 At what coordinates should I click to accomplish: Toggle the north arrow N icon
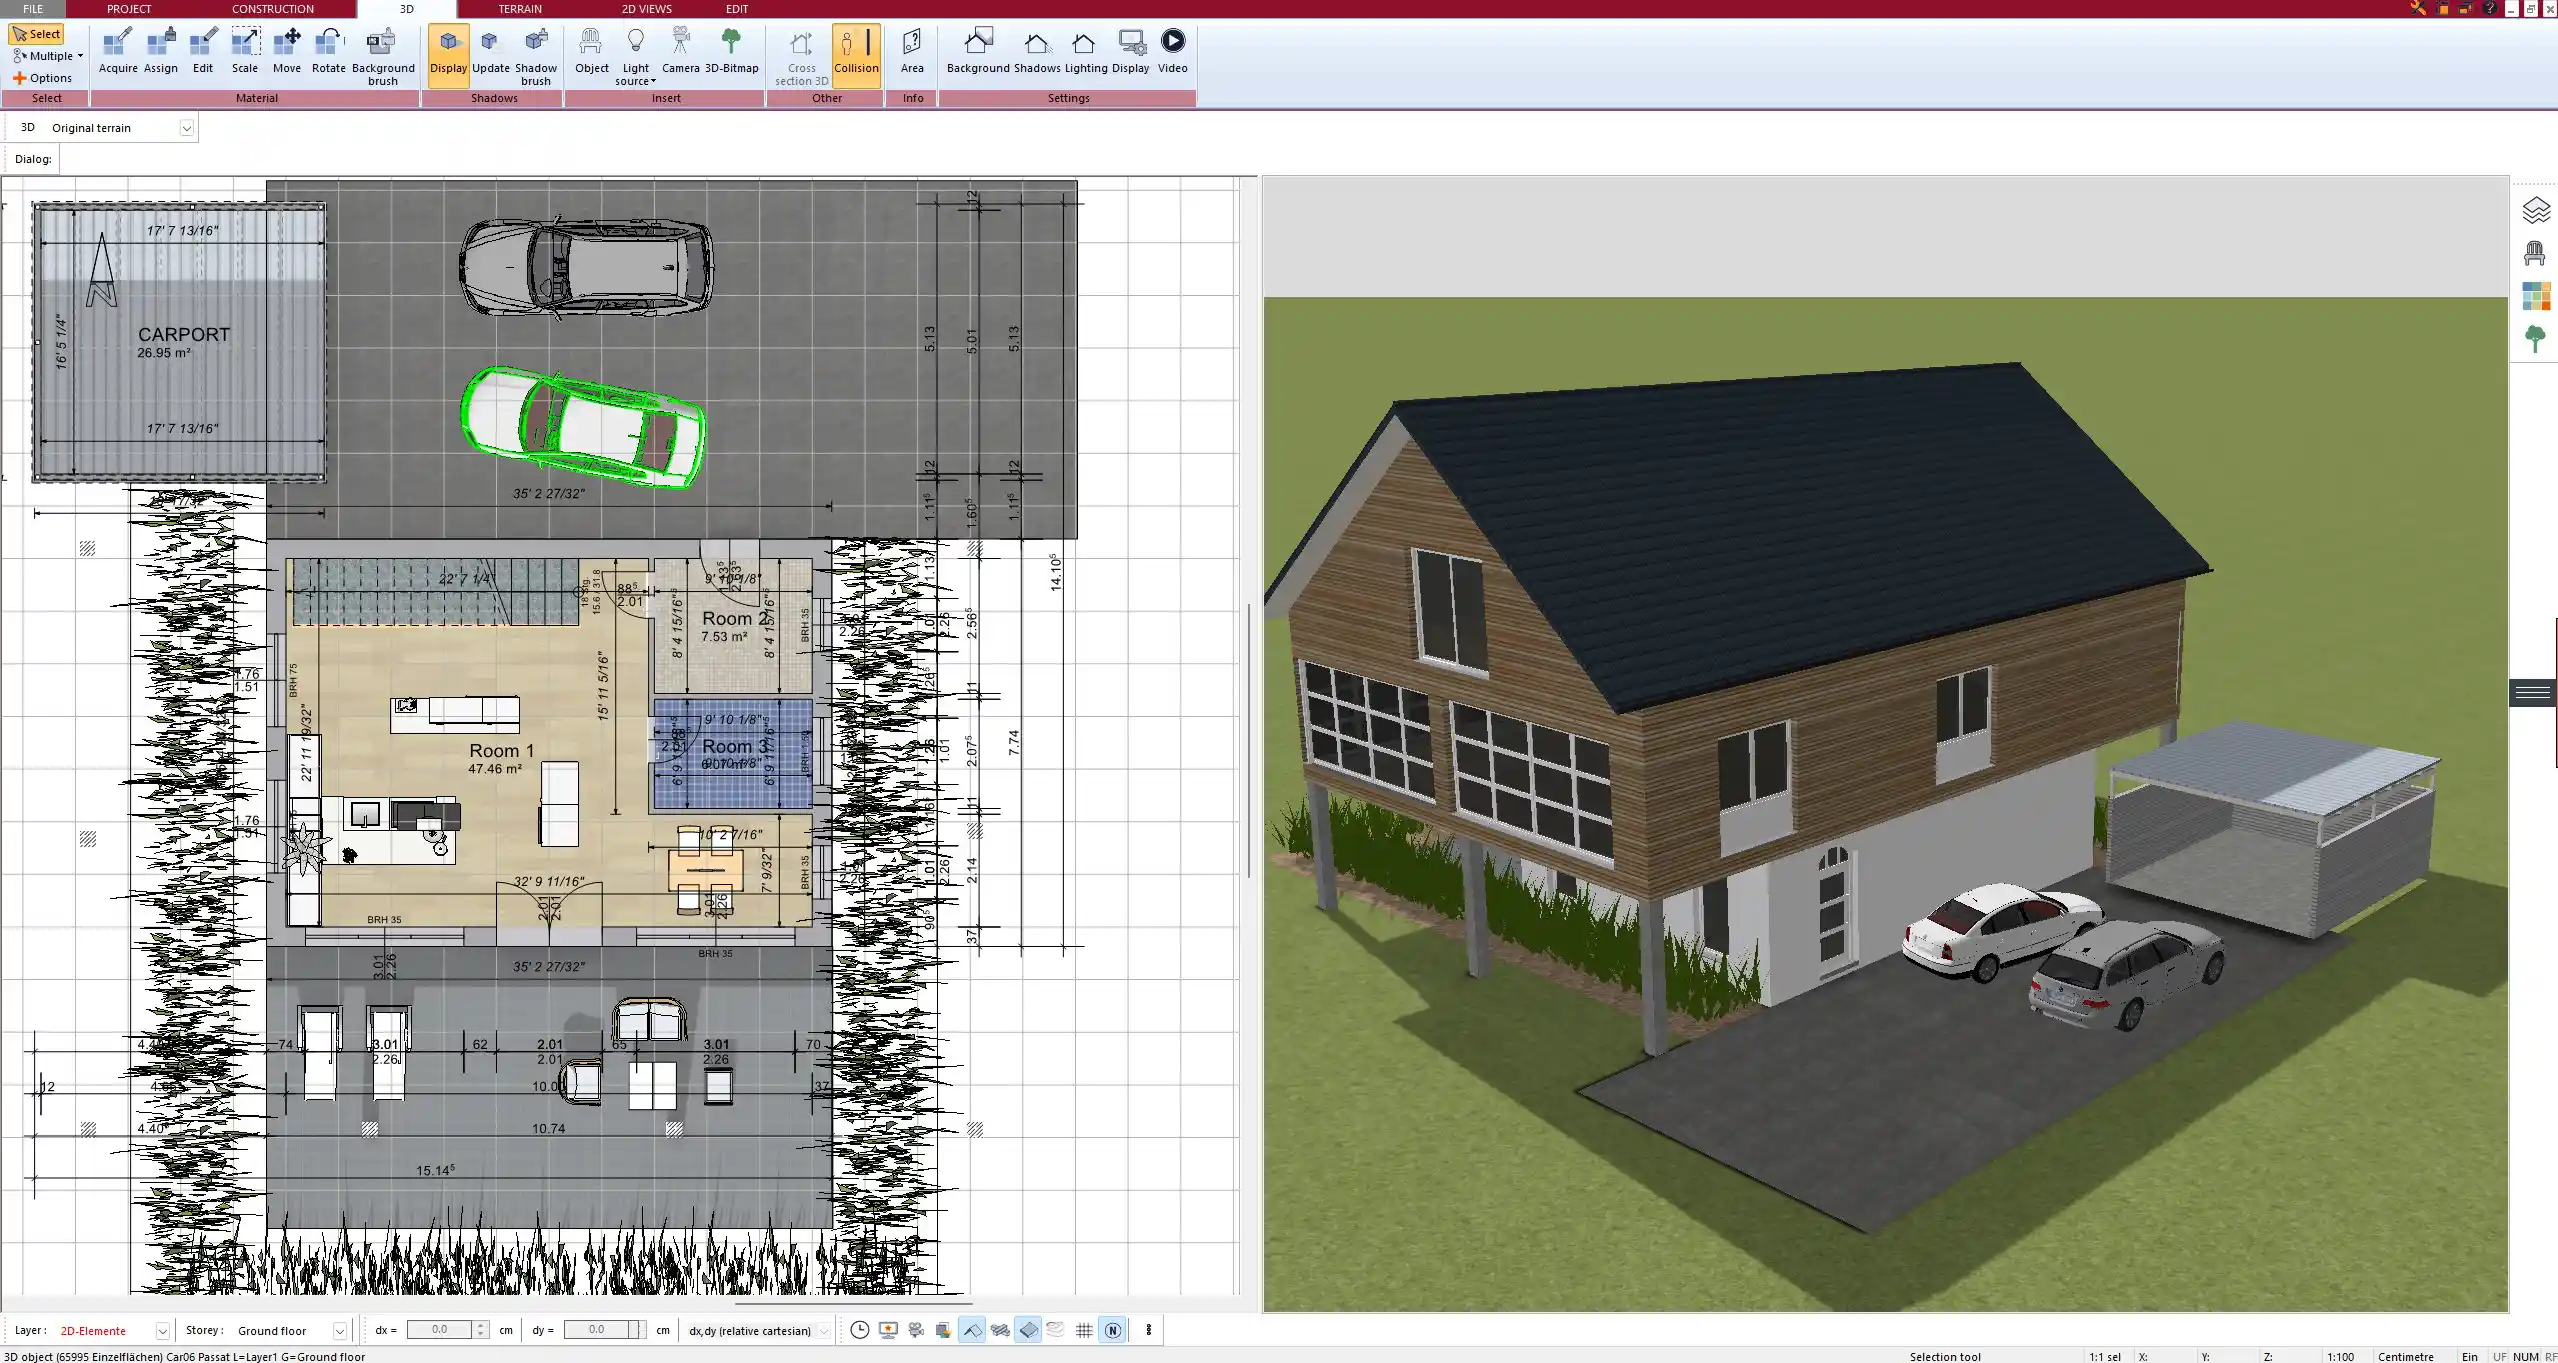coord(1112,1330)
